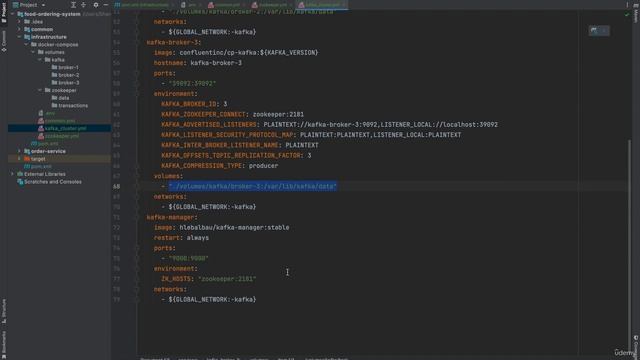Click the kafka-manager service key

pyautogui.click(x=172, y=217)
